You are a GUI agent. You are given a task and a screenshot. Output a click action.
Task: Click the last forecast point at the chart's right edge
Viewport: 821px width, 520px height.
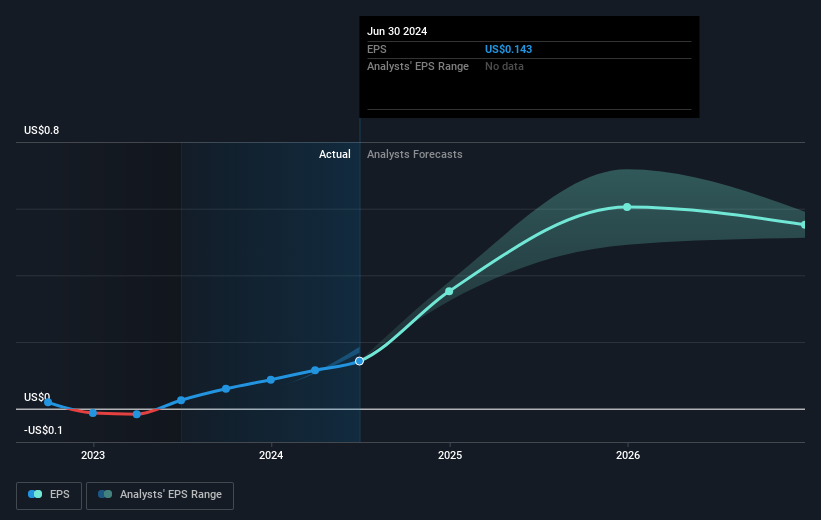[804, 225]
